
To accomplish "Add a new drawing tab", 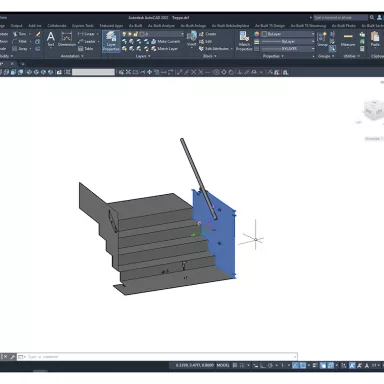I will pos(23,64).
